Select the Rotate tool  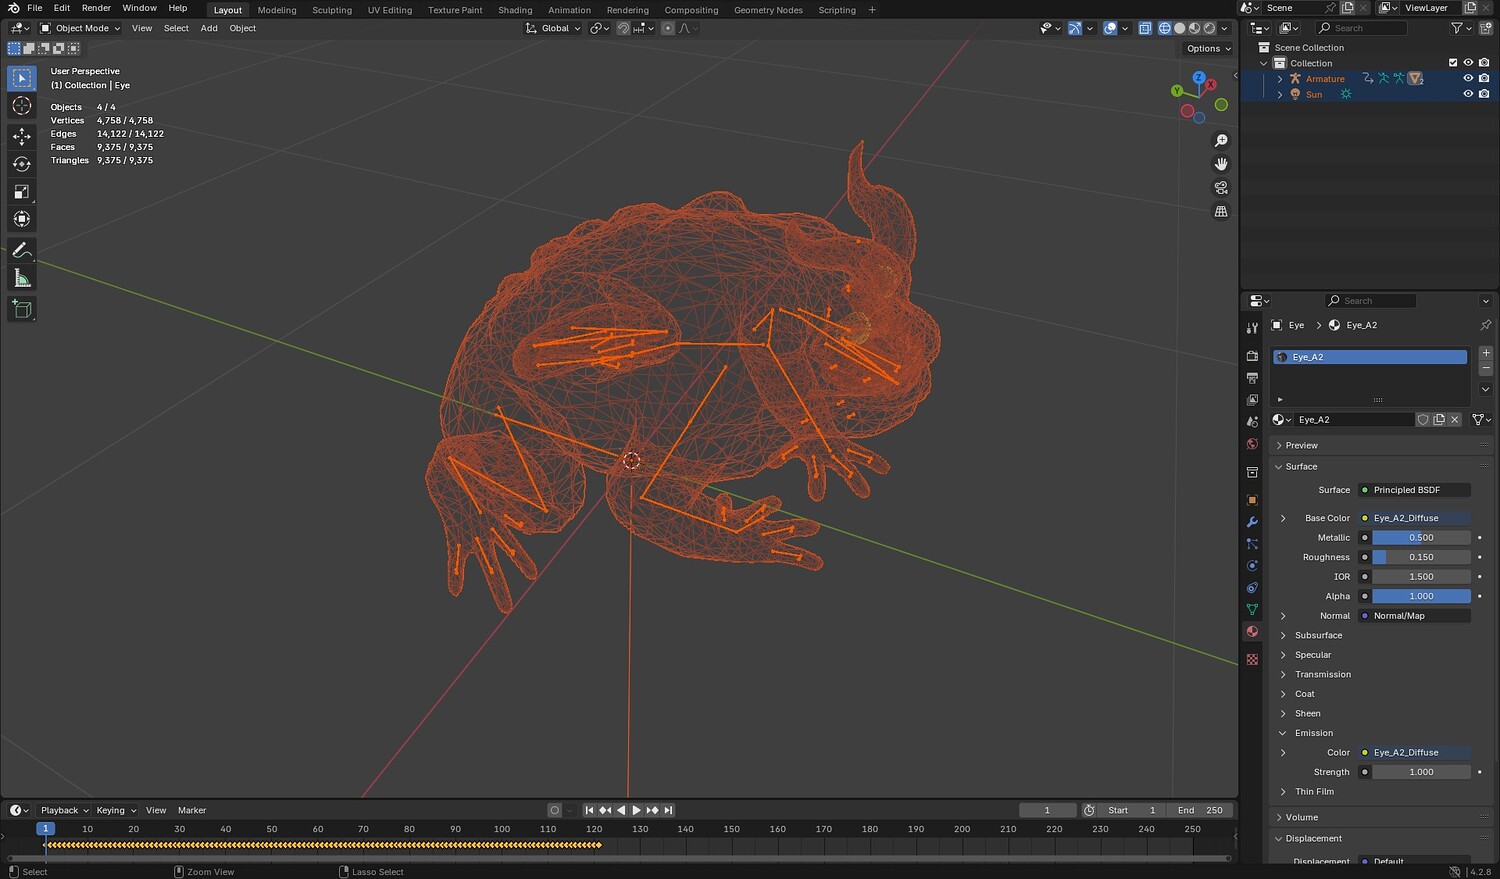22,164
